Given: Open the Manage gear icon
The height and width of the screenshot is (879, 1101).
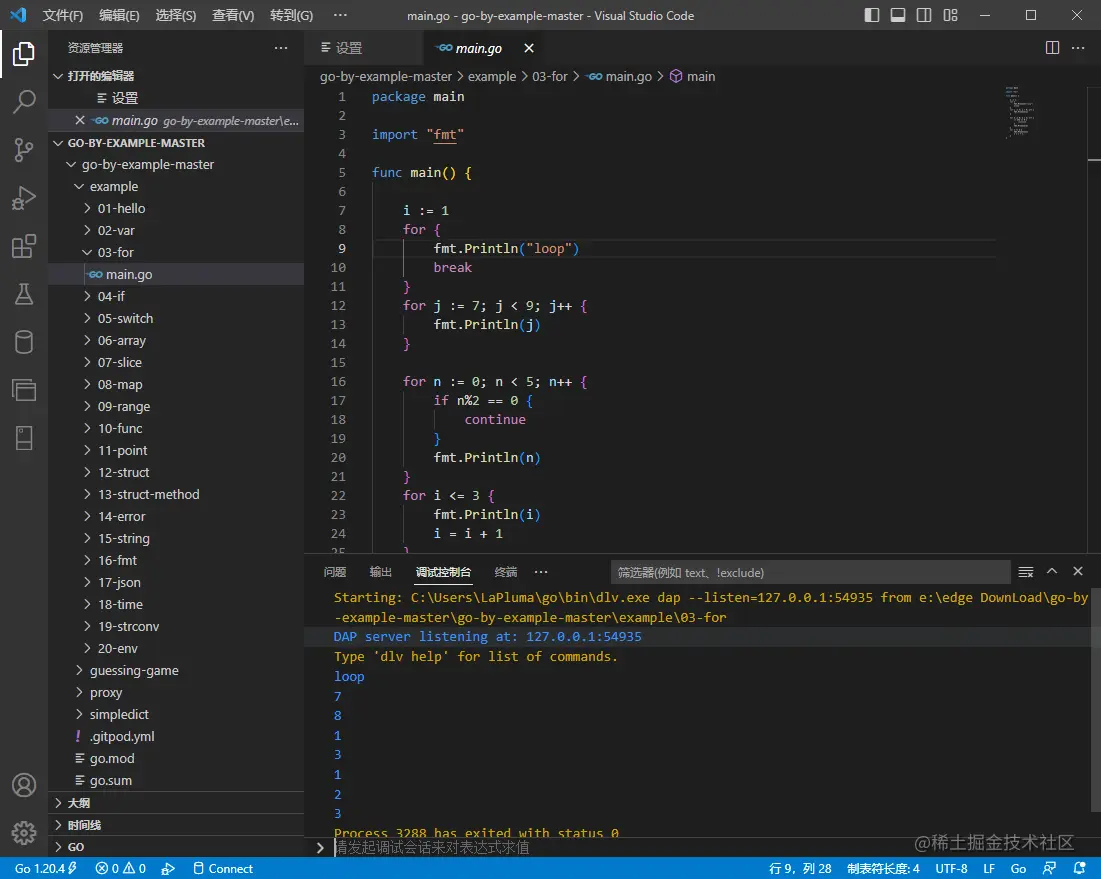Looking at the screenshot, I should pos(24,833).
